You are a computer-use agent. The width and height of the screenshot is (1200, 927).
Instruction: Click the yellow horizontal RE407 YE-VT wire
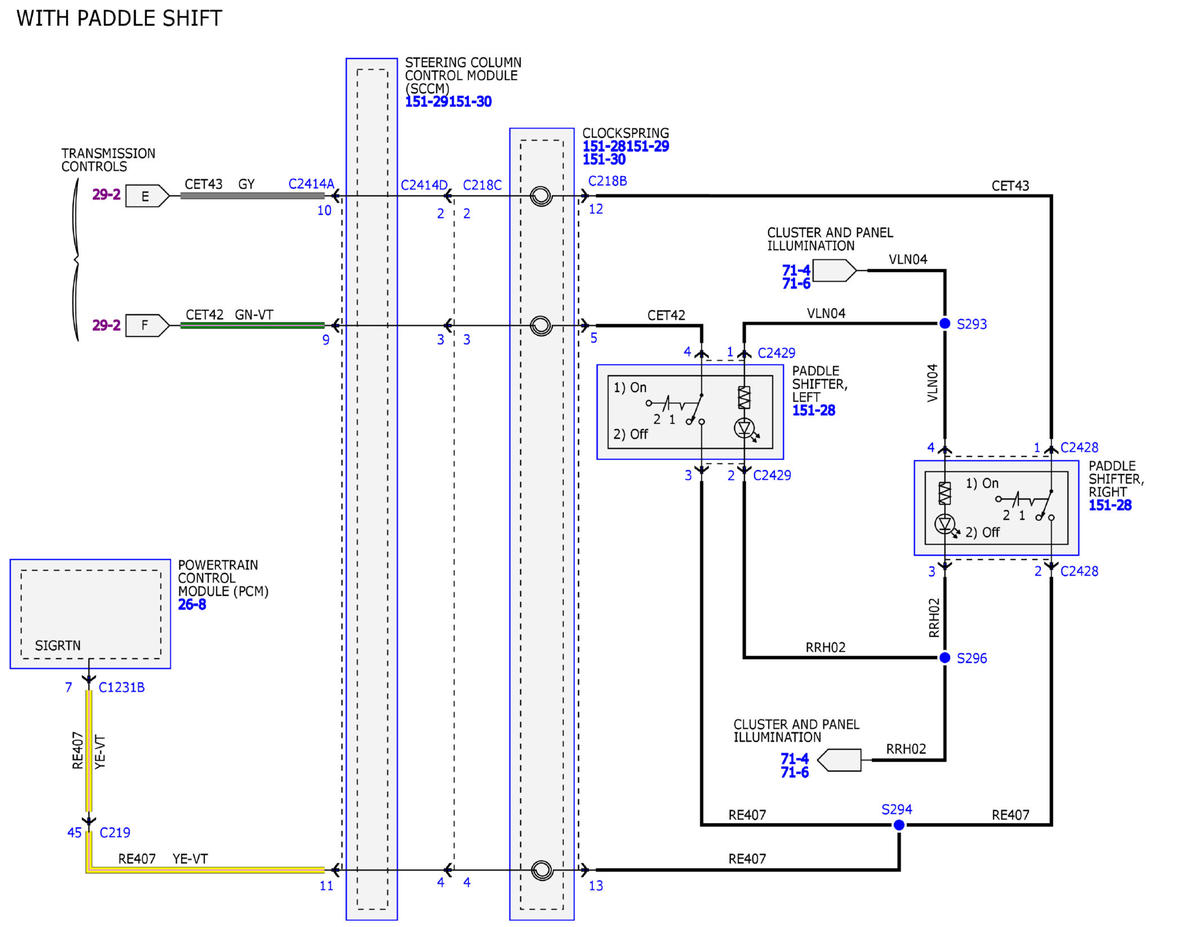(207, 871)
